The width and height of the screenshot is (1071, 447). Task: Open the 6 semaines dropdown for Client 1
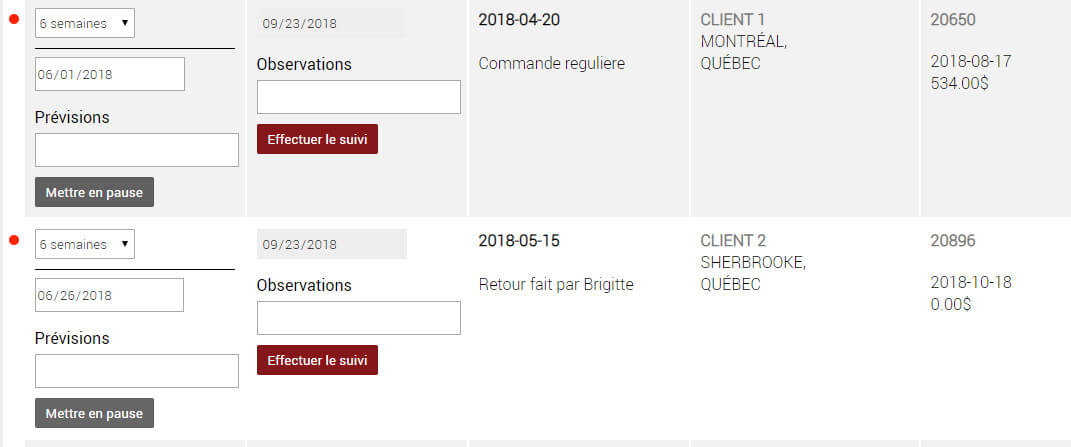pos(85,23)
